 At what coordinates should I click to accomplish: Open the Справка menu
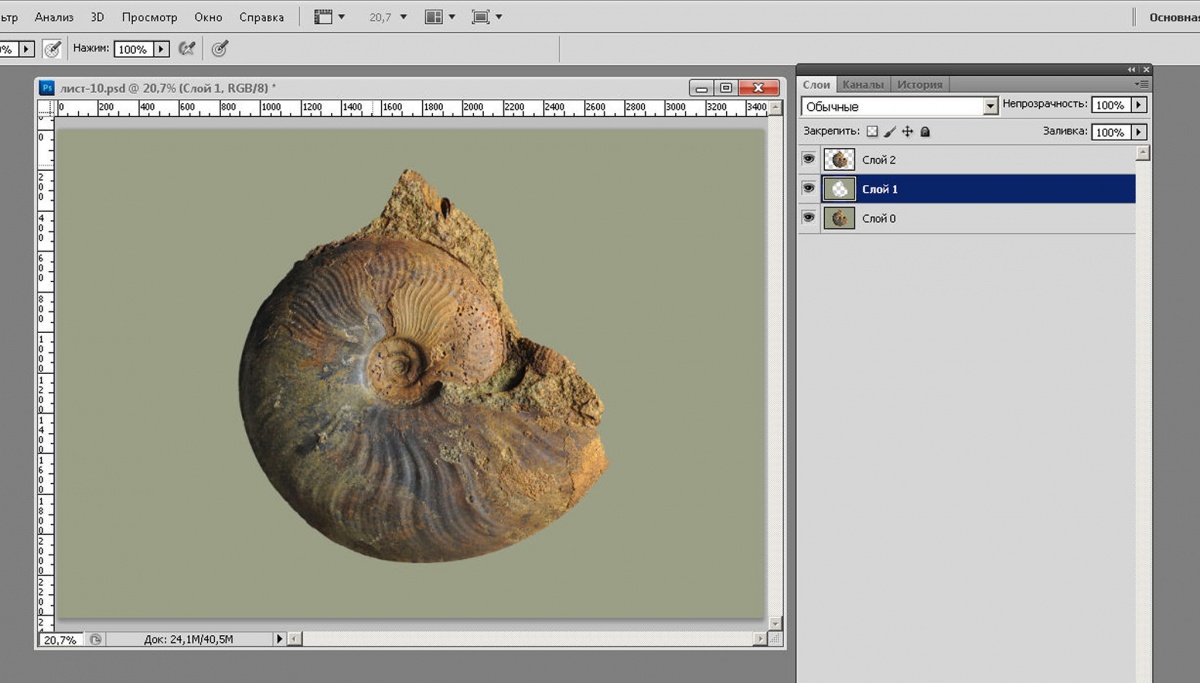click(261, 17)
